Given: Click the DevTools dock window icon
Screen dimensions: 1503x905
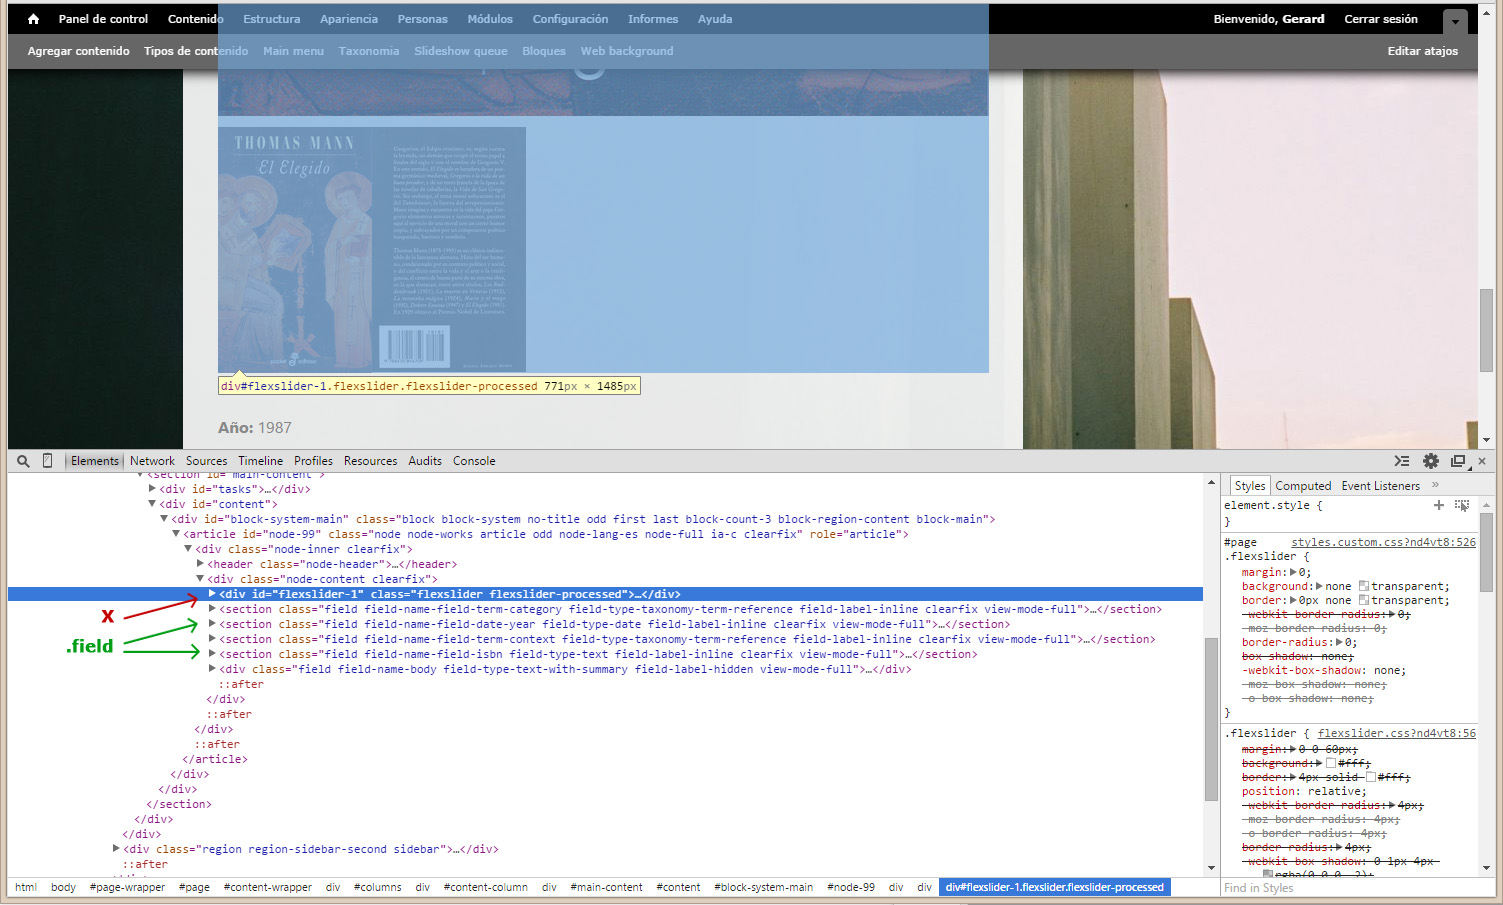Looking at the screenshot, I should 1458,461.
